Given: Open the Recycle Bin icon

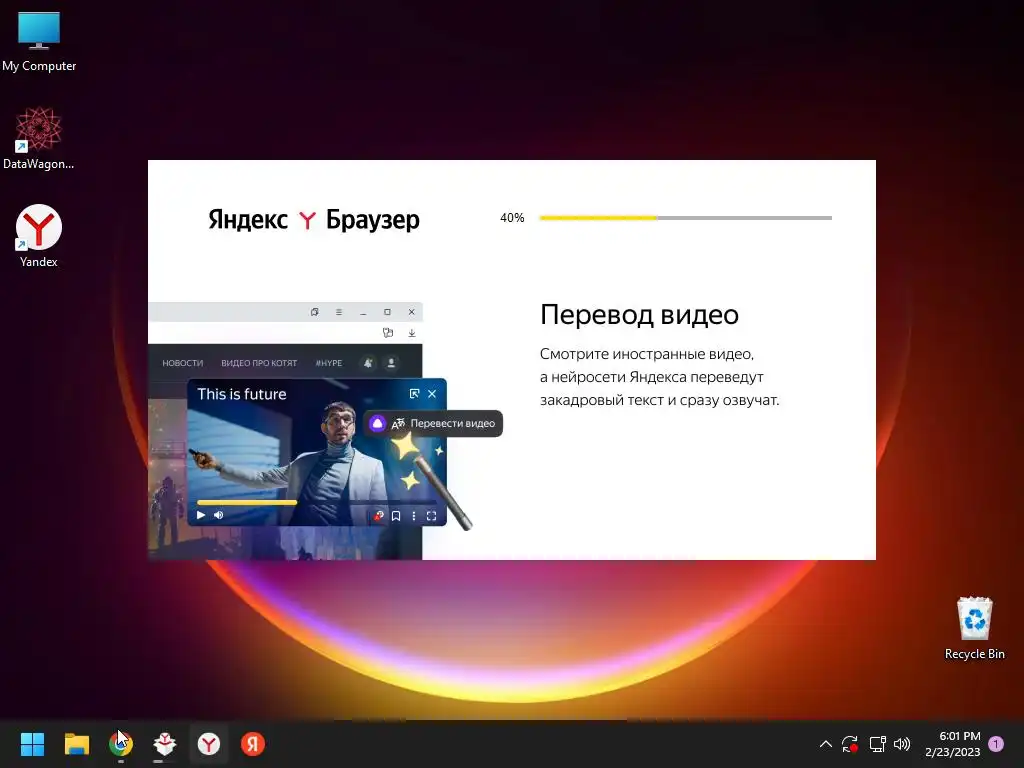Looking at the screenshot, I should 974,628.
